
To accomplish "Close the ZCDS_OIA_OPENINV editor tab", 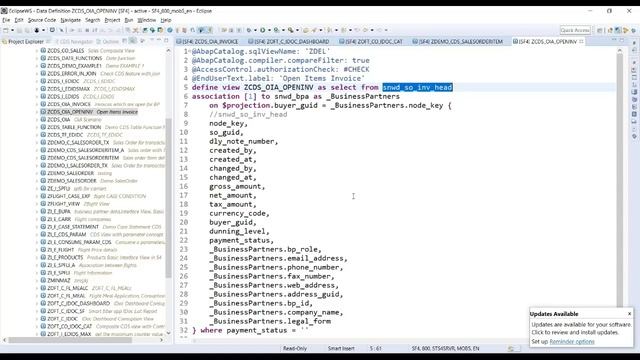I will [581, 42].
